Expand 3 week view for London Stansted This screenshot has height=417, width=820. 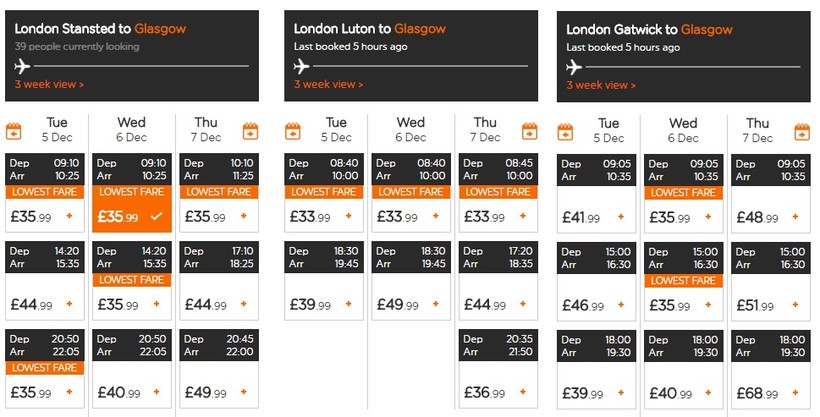click(x=49, y=85)
